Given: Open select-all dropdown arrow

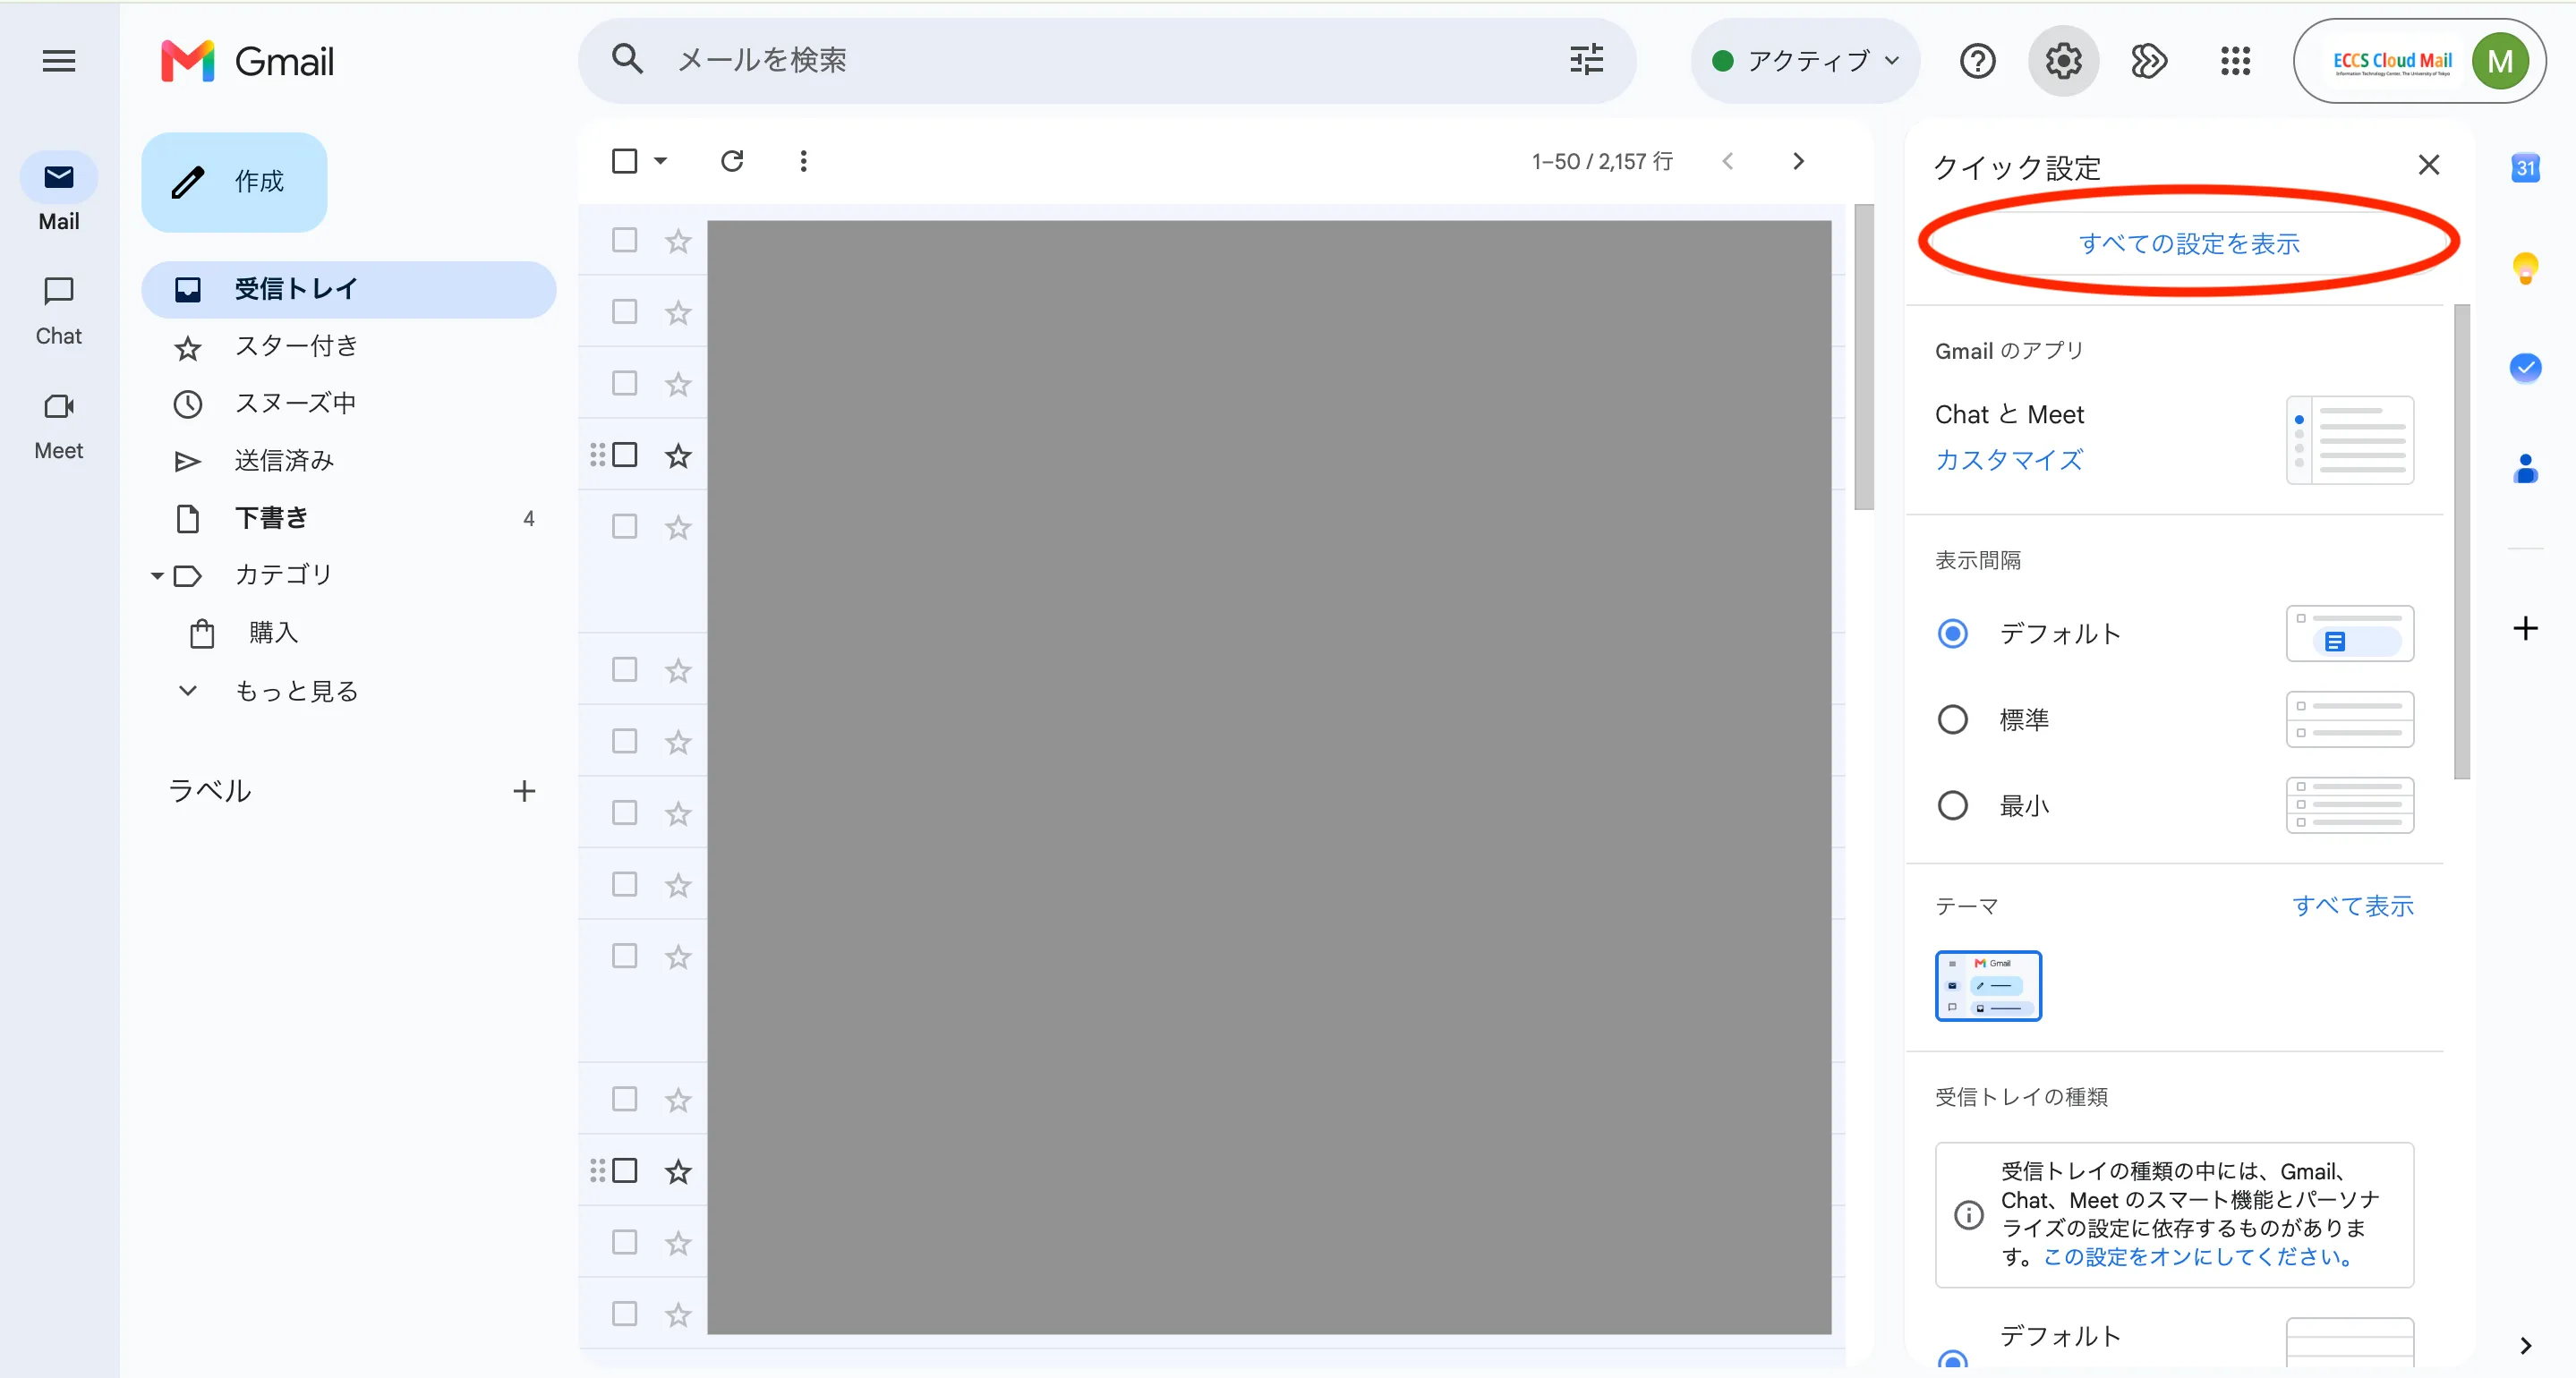Looking at the screenshot, I should click(x=660, y=161).
